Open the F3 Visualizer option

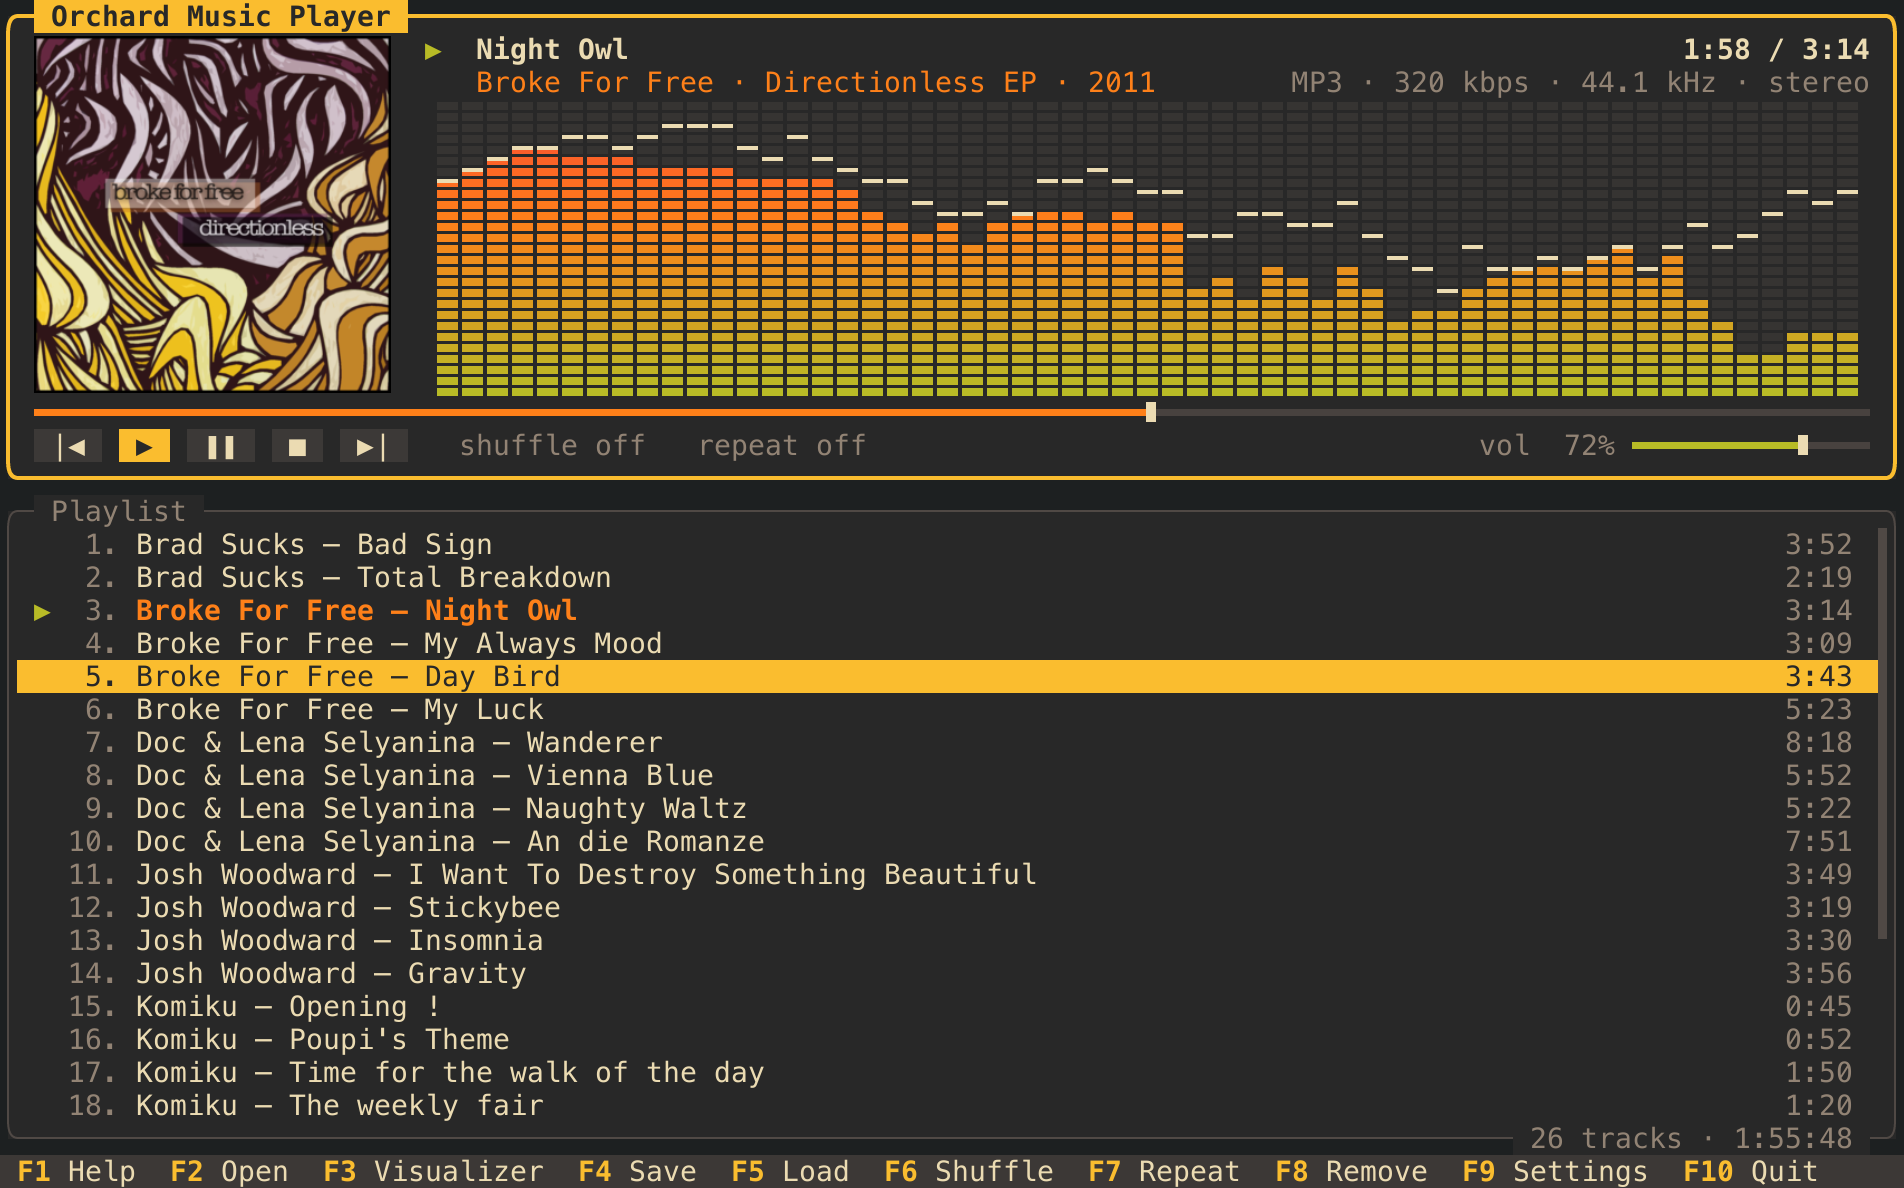(x=433, y=1172)
